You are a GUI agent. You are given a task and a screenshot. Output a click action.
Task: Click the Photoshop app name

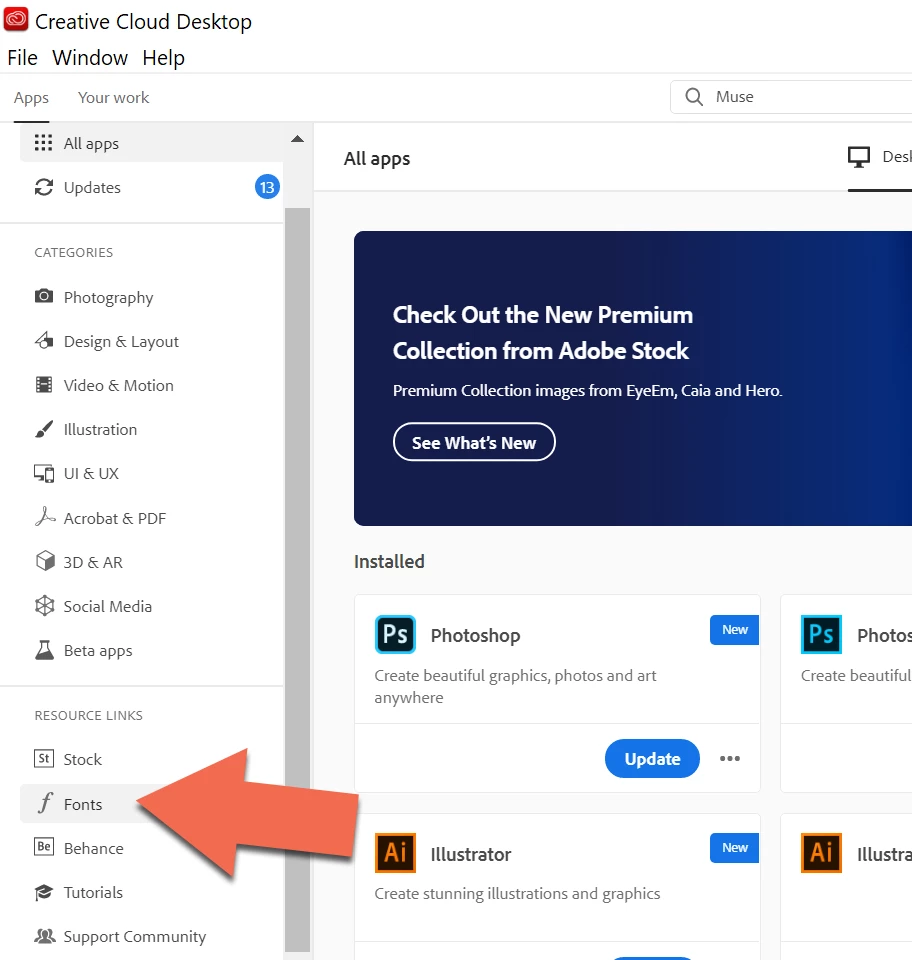point(476,636)
